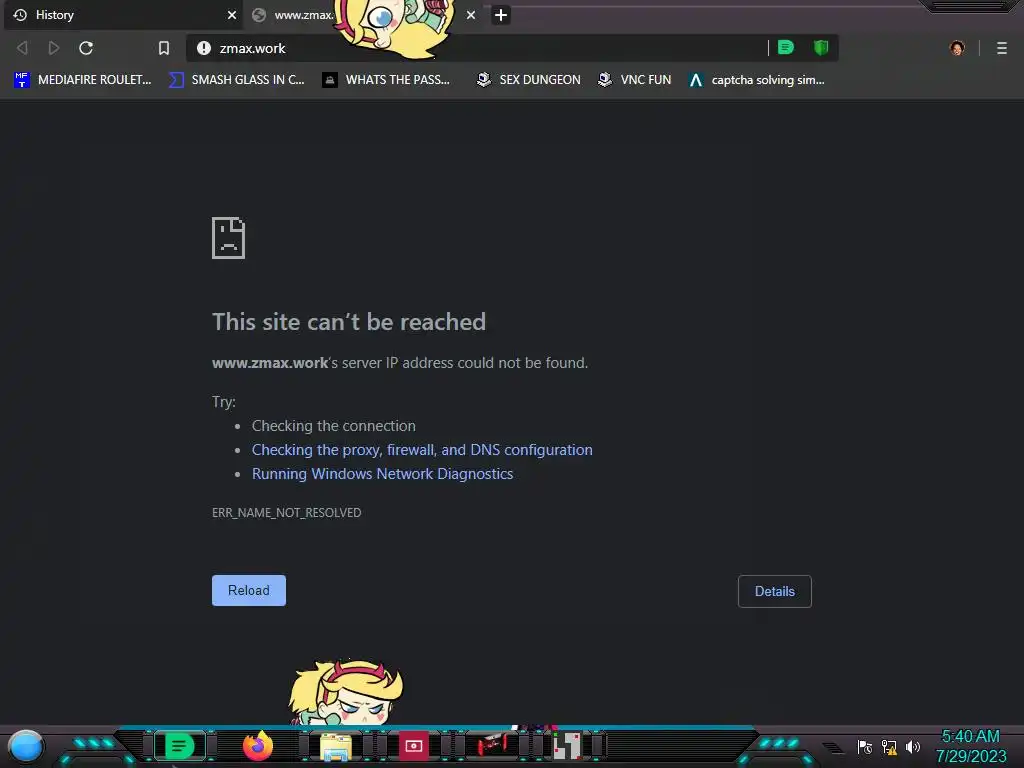Open the browser main menu
Screen dimensions: 1024x768
pos(1002,48)
